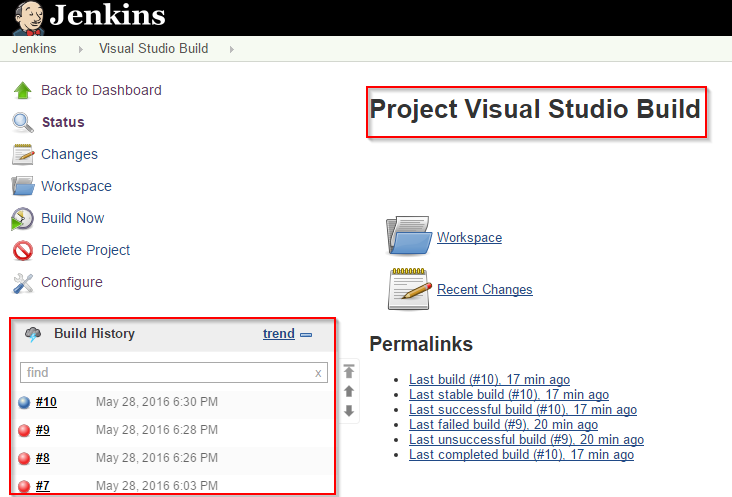This screenshot has height=497, width=732.
Task: Open Last failed build (#9) permalink
Action: click(x=503, y=424)
